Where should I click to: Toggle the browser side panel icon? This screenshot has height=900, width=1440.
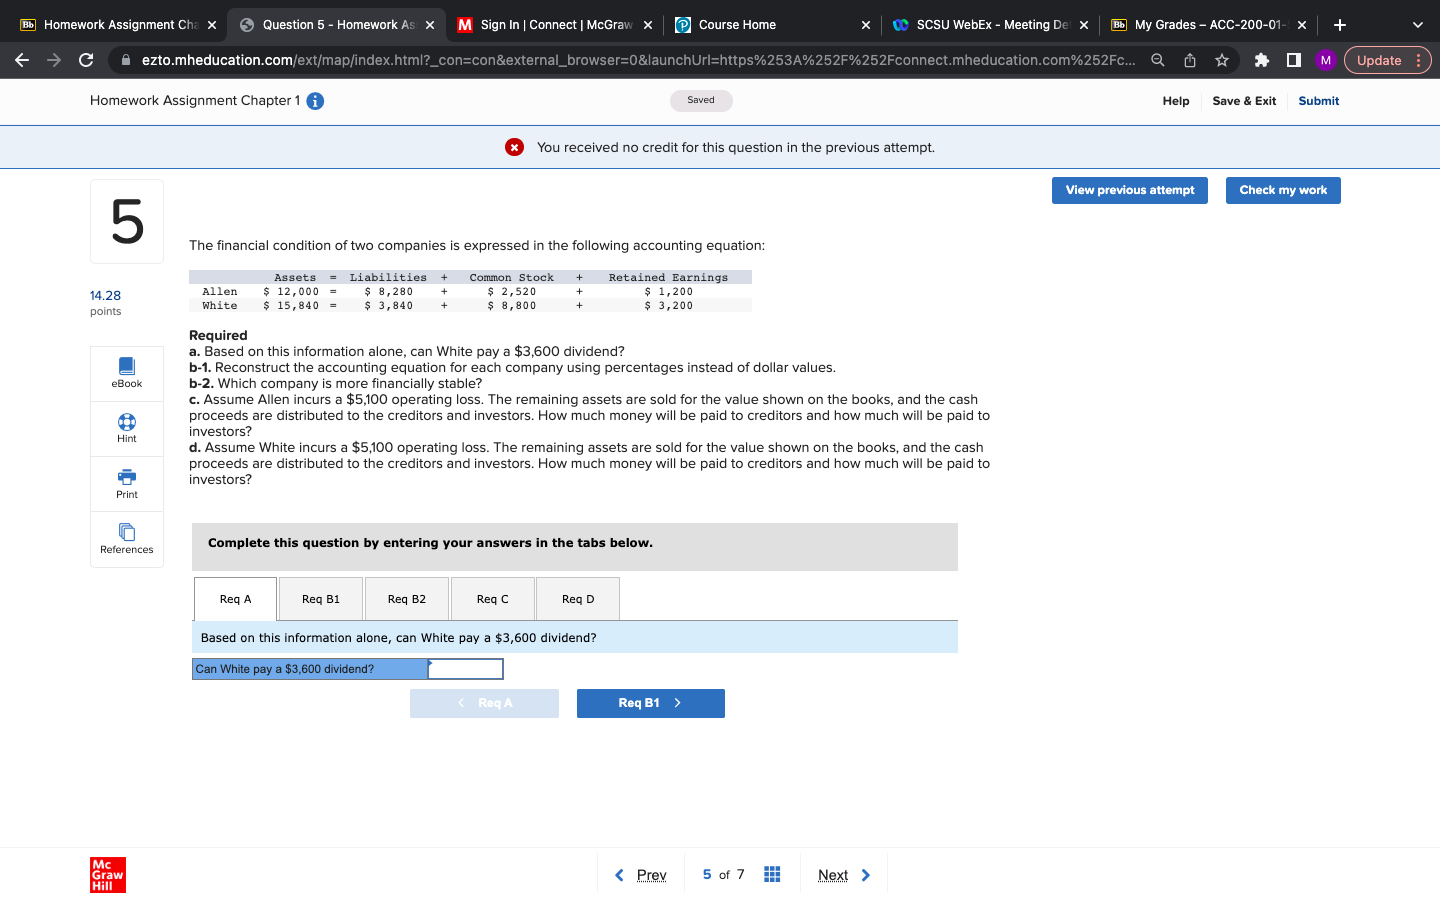pos(1294,60)
